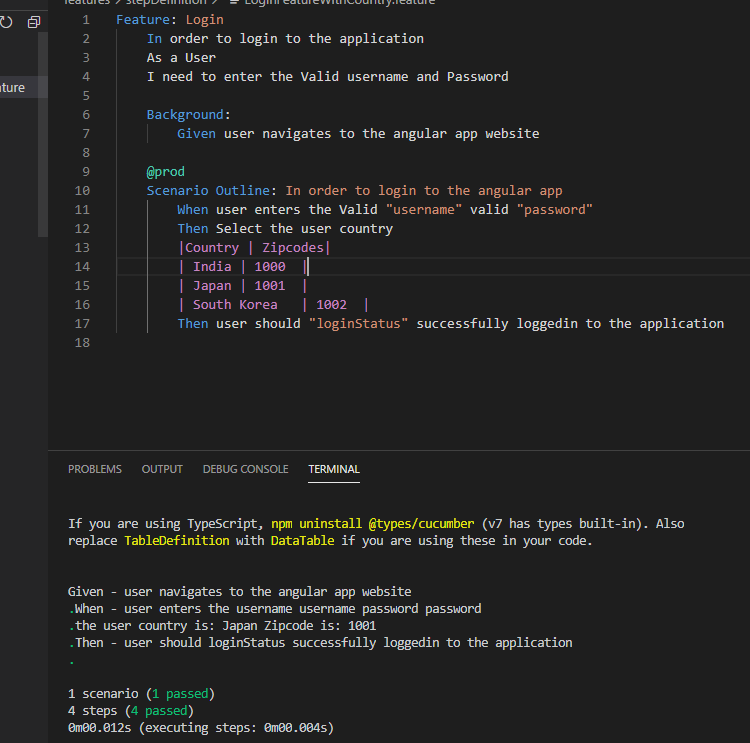
Task: Click the Collapse All folders icon
Action: pos(33,21)
